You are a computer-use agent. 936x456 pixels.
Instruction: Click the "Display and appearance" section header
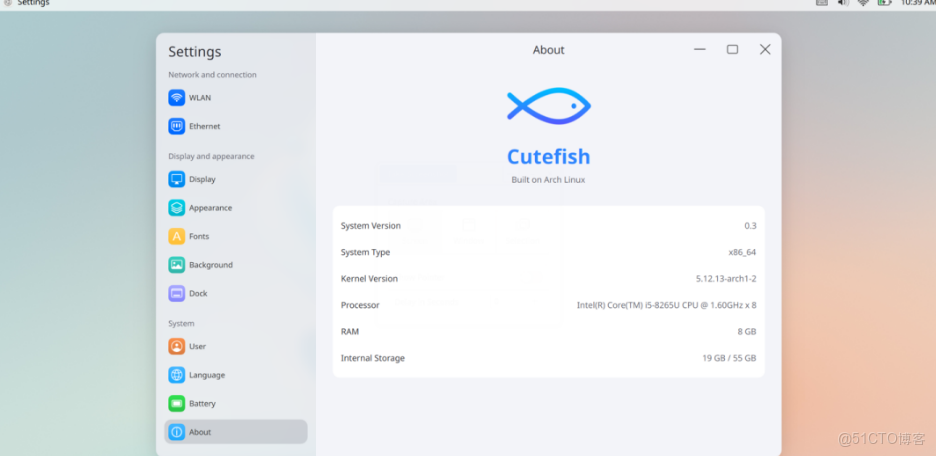coord(211,156)
